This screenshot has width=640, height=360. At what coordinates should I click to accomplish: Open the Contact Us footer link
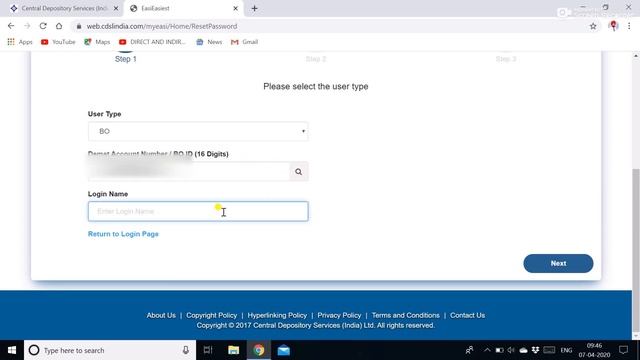[x=467, y=315]
